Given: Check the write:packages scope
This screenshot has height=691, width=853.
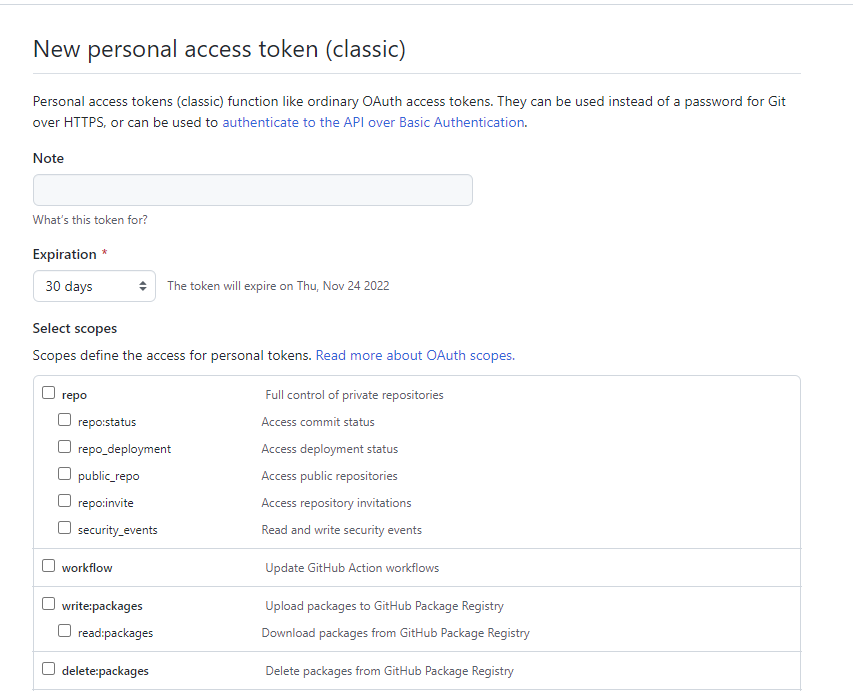Looking at the screenshot, I should pyautogui.click(x=48, y=604).
